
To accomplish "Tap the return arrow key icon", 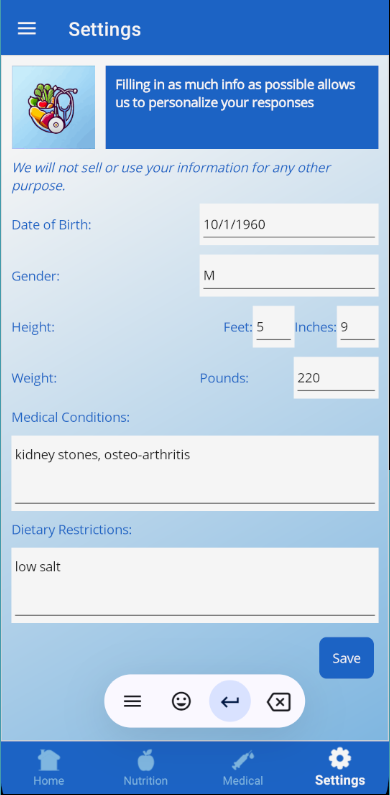I will click(230, 701).
